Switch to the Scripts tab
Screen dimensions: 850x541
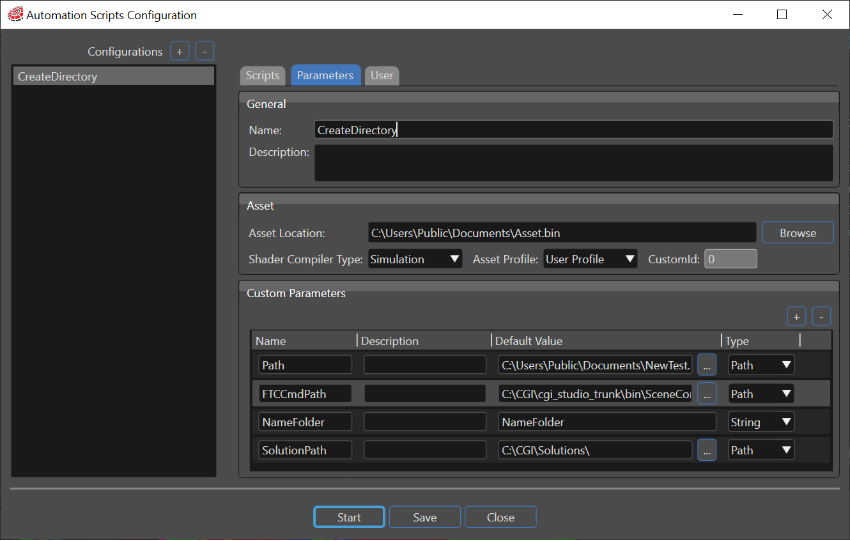pyautogui.click(x=262, y=75)
